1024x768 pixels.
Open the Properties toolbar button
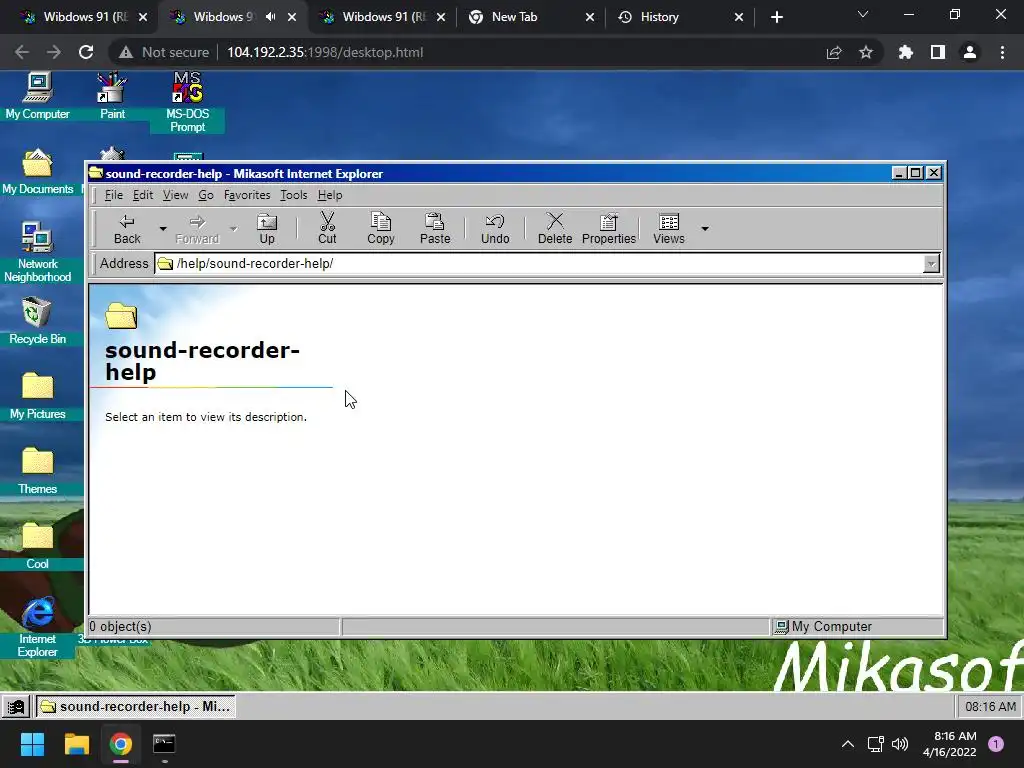pyautogui.click(x=609, y=229)
